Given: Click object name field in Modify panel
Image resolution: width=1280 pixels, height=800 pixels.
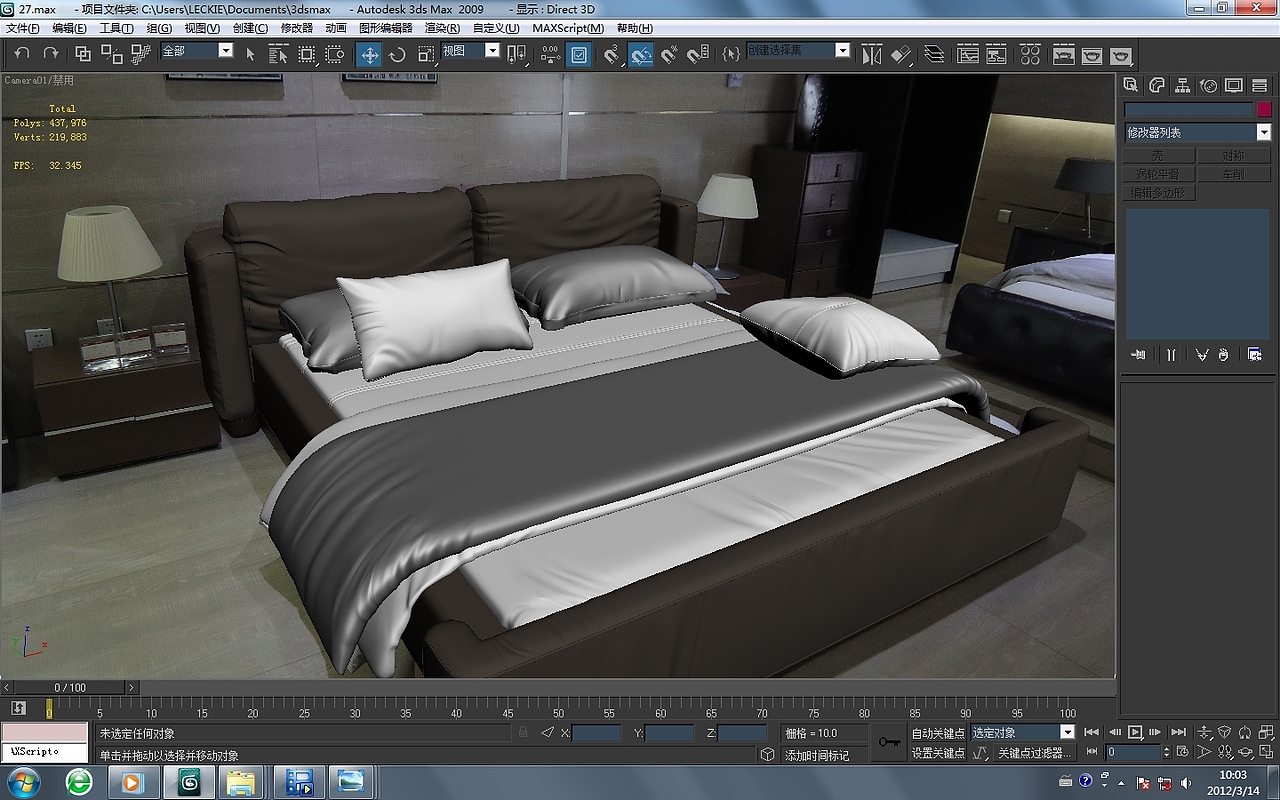Looking at the screenshot, I should (x=1188, y=110).
